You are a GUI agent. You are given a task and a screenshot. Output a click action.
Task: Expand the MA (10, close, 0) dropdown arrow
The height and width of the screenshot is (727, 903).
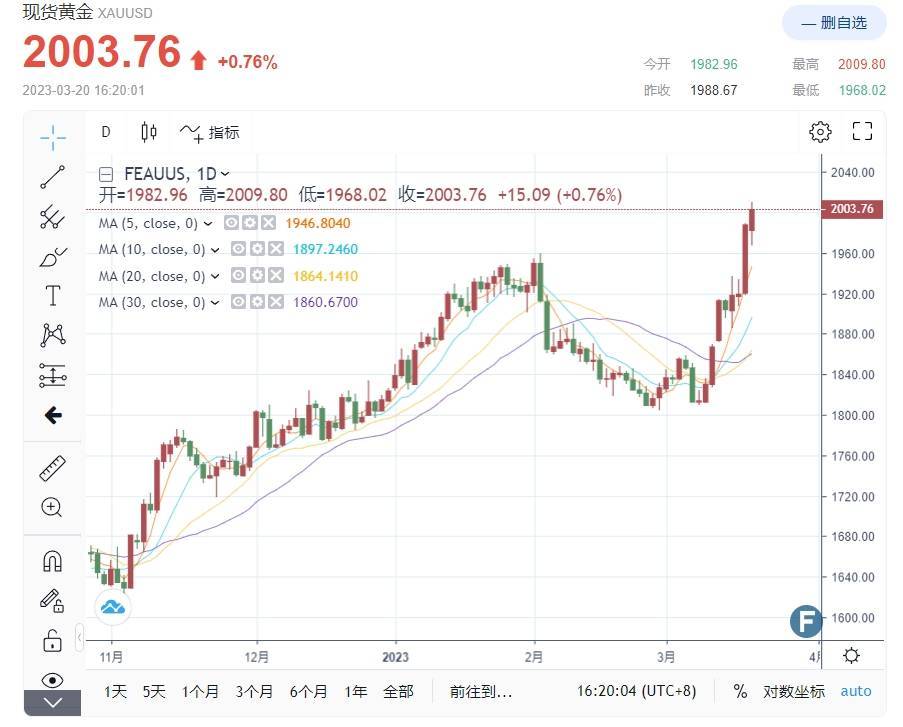214,250
